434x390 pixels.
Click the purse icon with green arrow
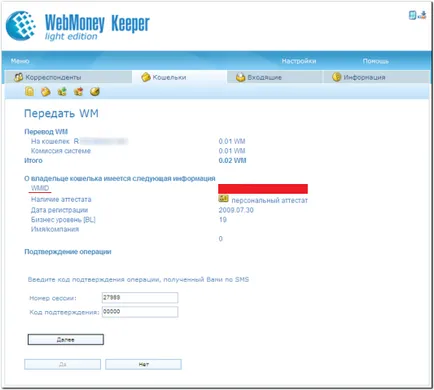point(62,91)
